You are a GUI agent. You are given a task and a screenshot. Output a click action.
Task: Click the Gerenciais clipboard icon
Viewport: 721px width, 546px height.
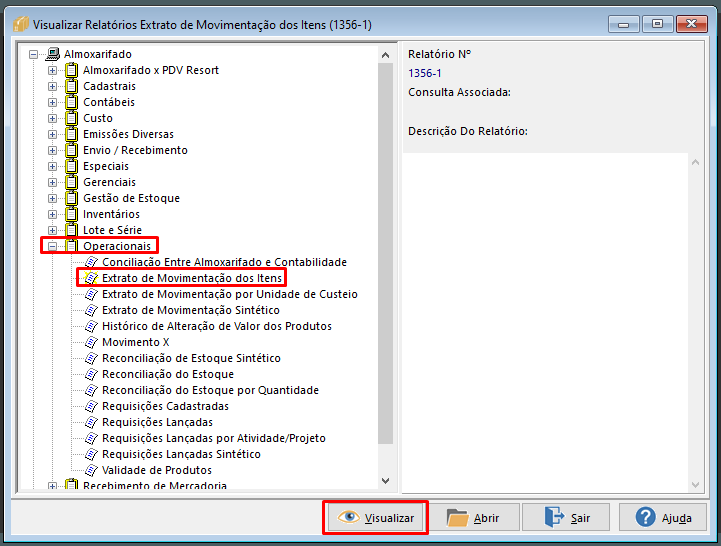[x=71, y=182]
